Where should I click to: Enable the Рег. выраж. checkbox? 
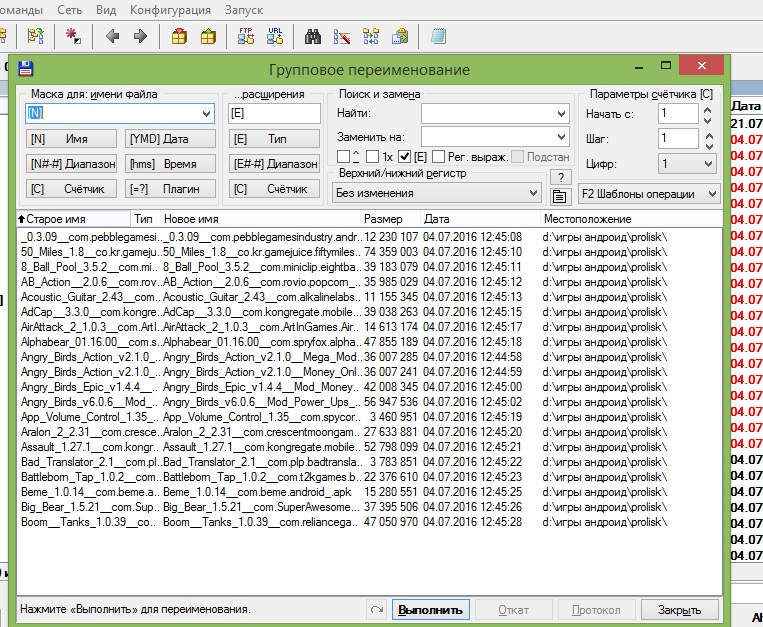(x=438, y=157)
